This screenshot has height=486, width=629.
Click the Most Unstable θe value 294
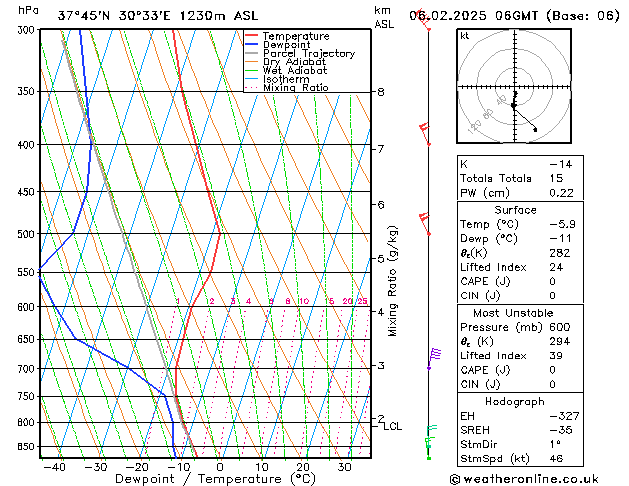coord(560,342)
